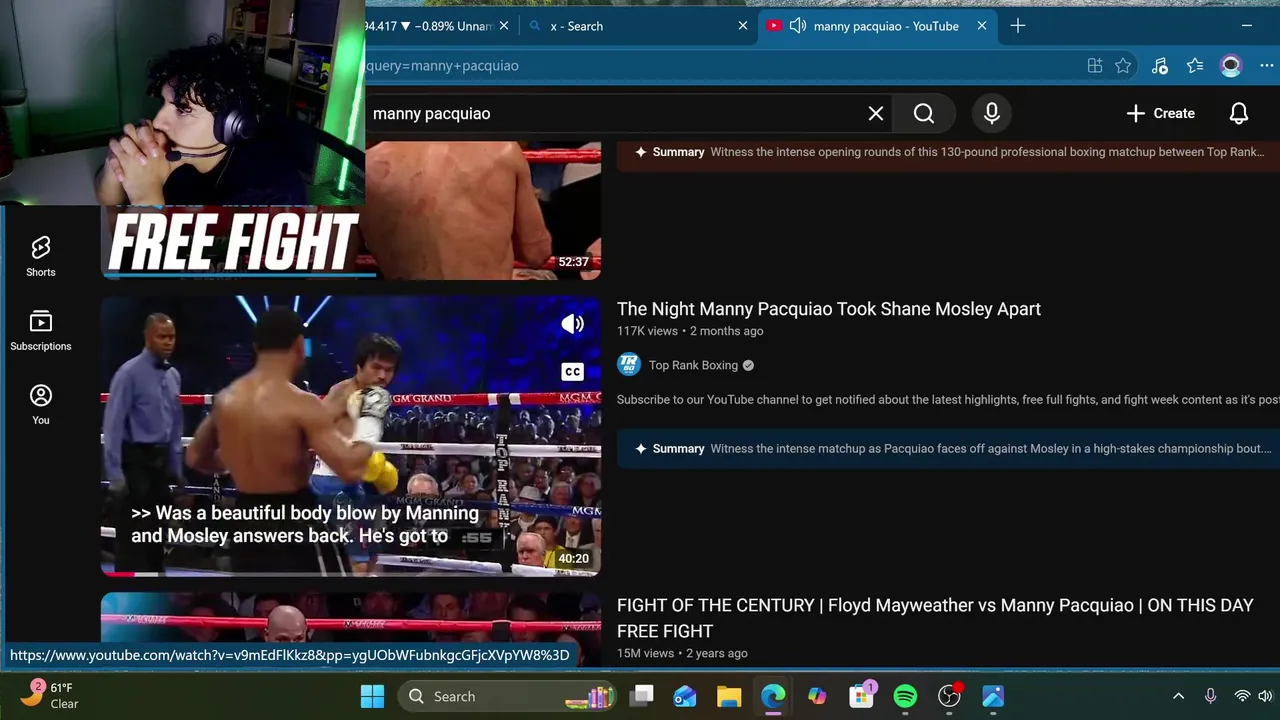Toggle captions on the Mosley preview
This screenshot has height=720, width=1280.
tap(572, 372)
